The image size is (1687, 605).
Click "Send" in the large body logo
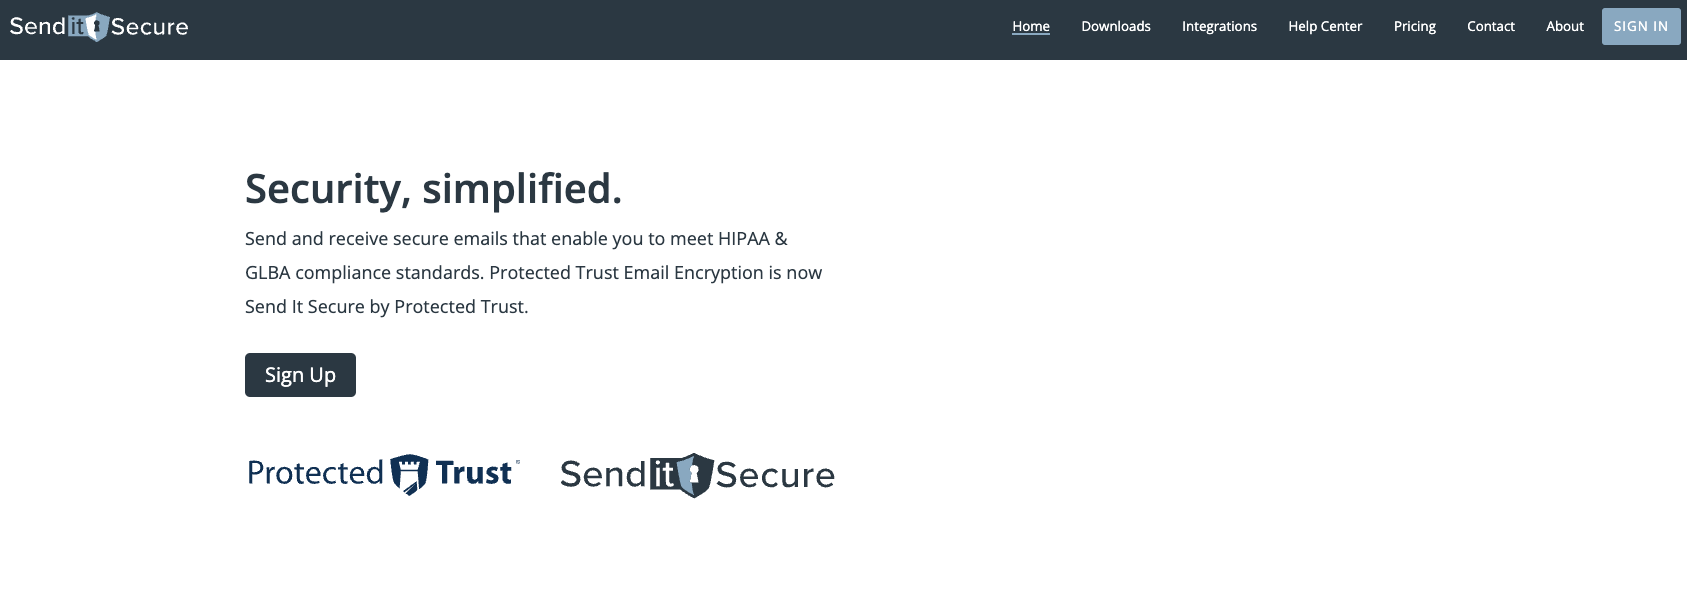pos(603,475)
